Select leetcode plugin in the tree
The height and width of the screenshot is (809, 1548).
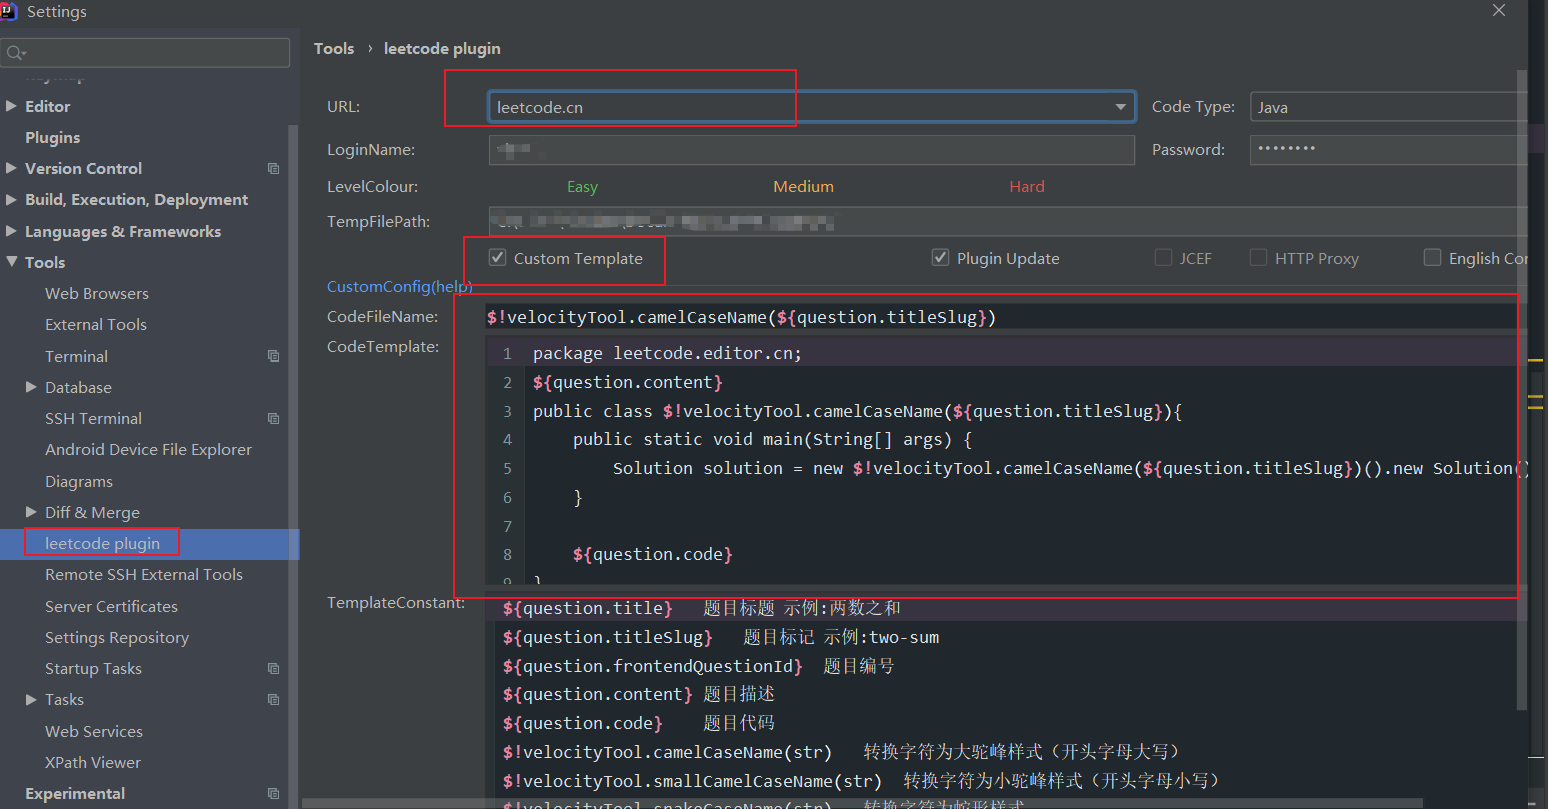click(102, 543)
